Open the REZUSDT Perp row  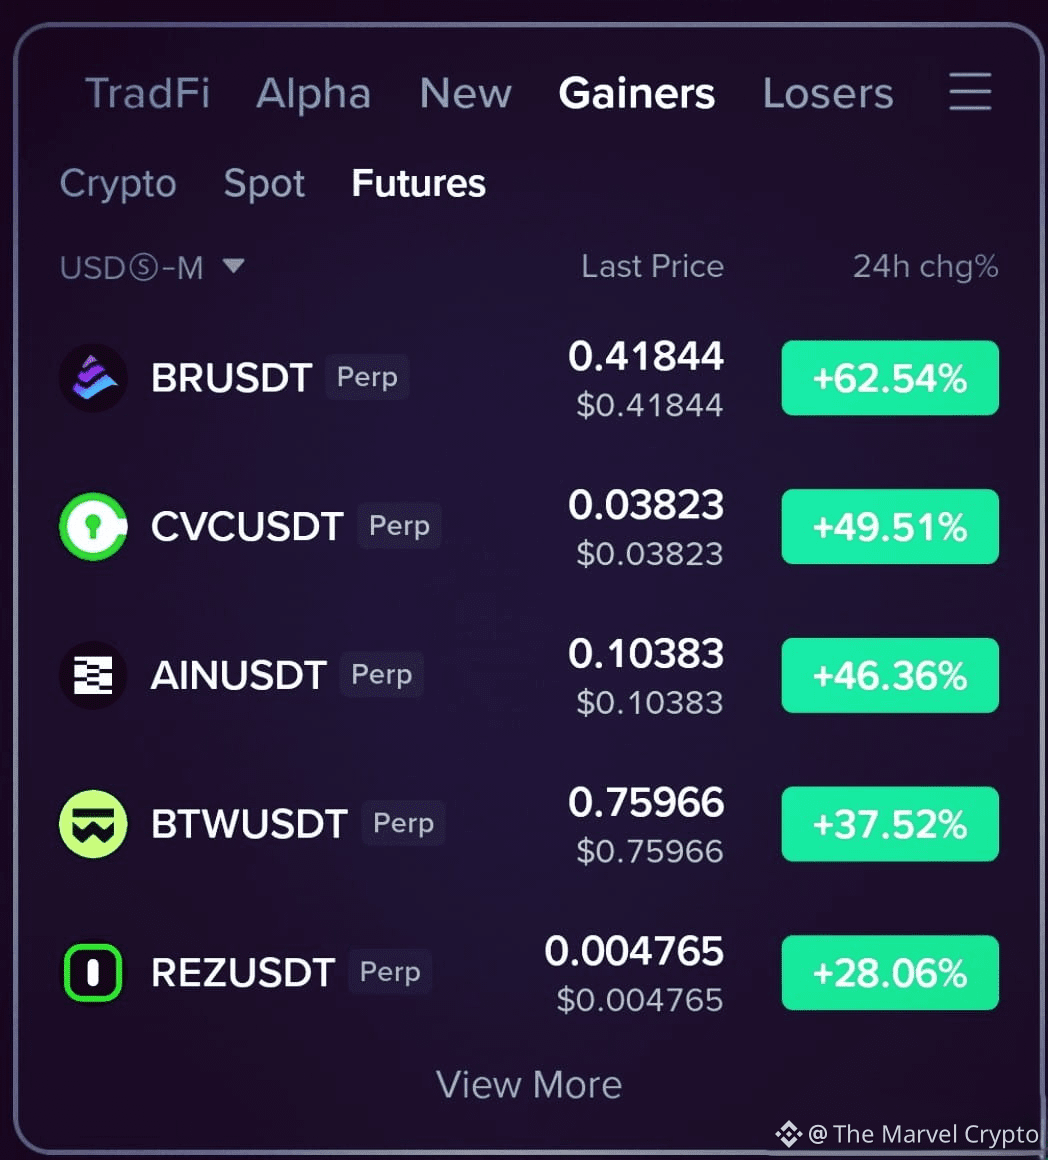click(x=529, y=973)
